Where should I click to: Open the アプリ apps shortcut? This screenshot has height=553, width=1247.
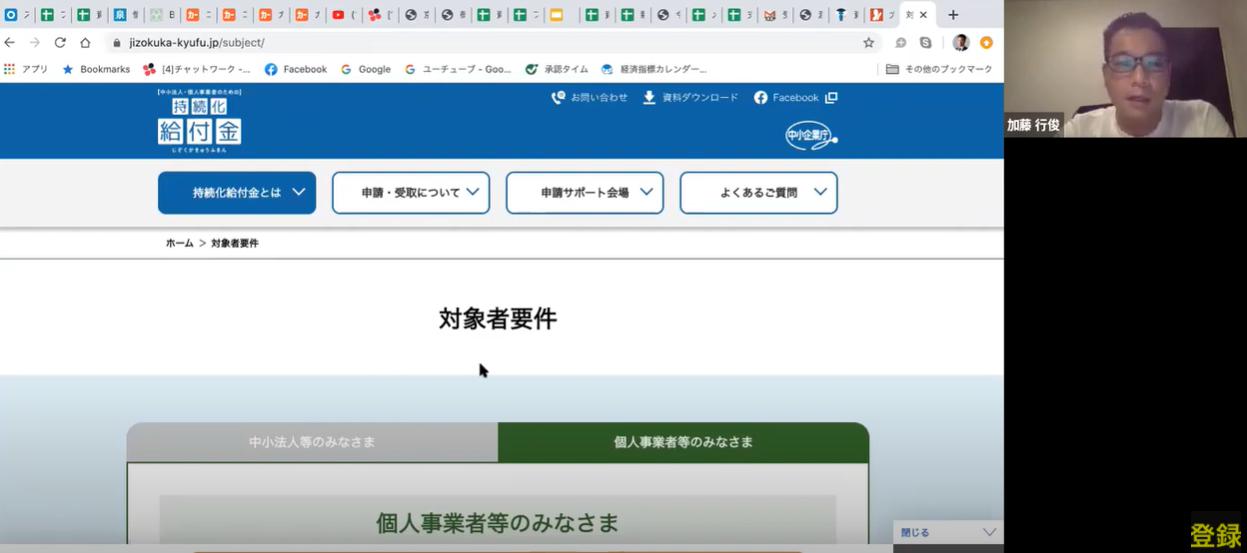(x=26, y=69)
